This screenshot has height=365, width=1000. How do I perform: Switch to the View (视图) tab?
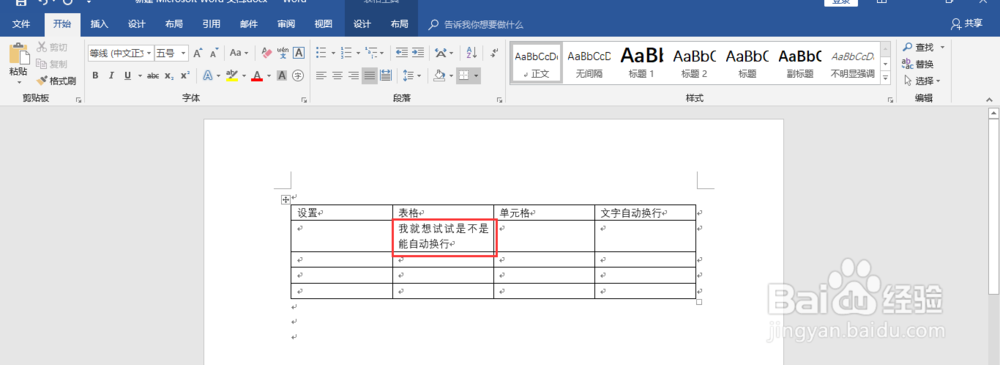323,24
